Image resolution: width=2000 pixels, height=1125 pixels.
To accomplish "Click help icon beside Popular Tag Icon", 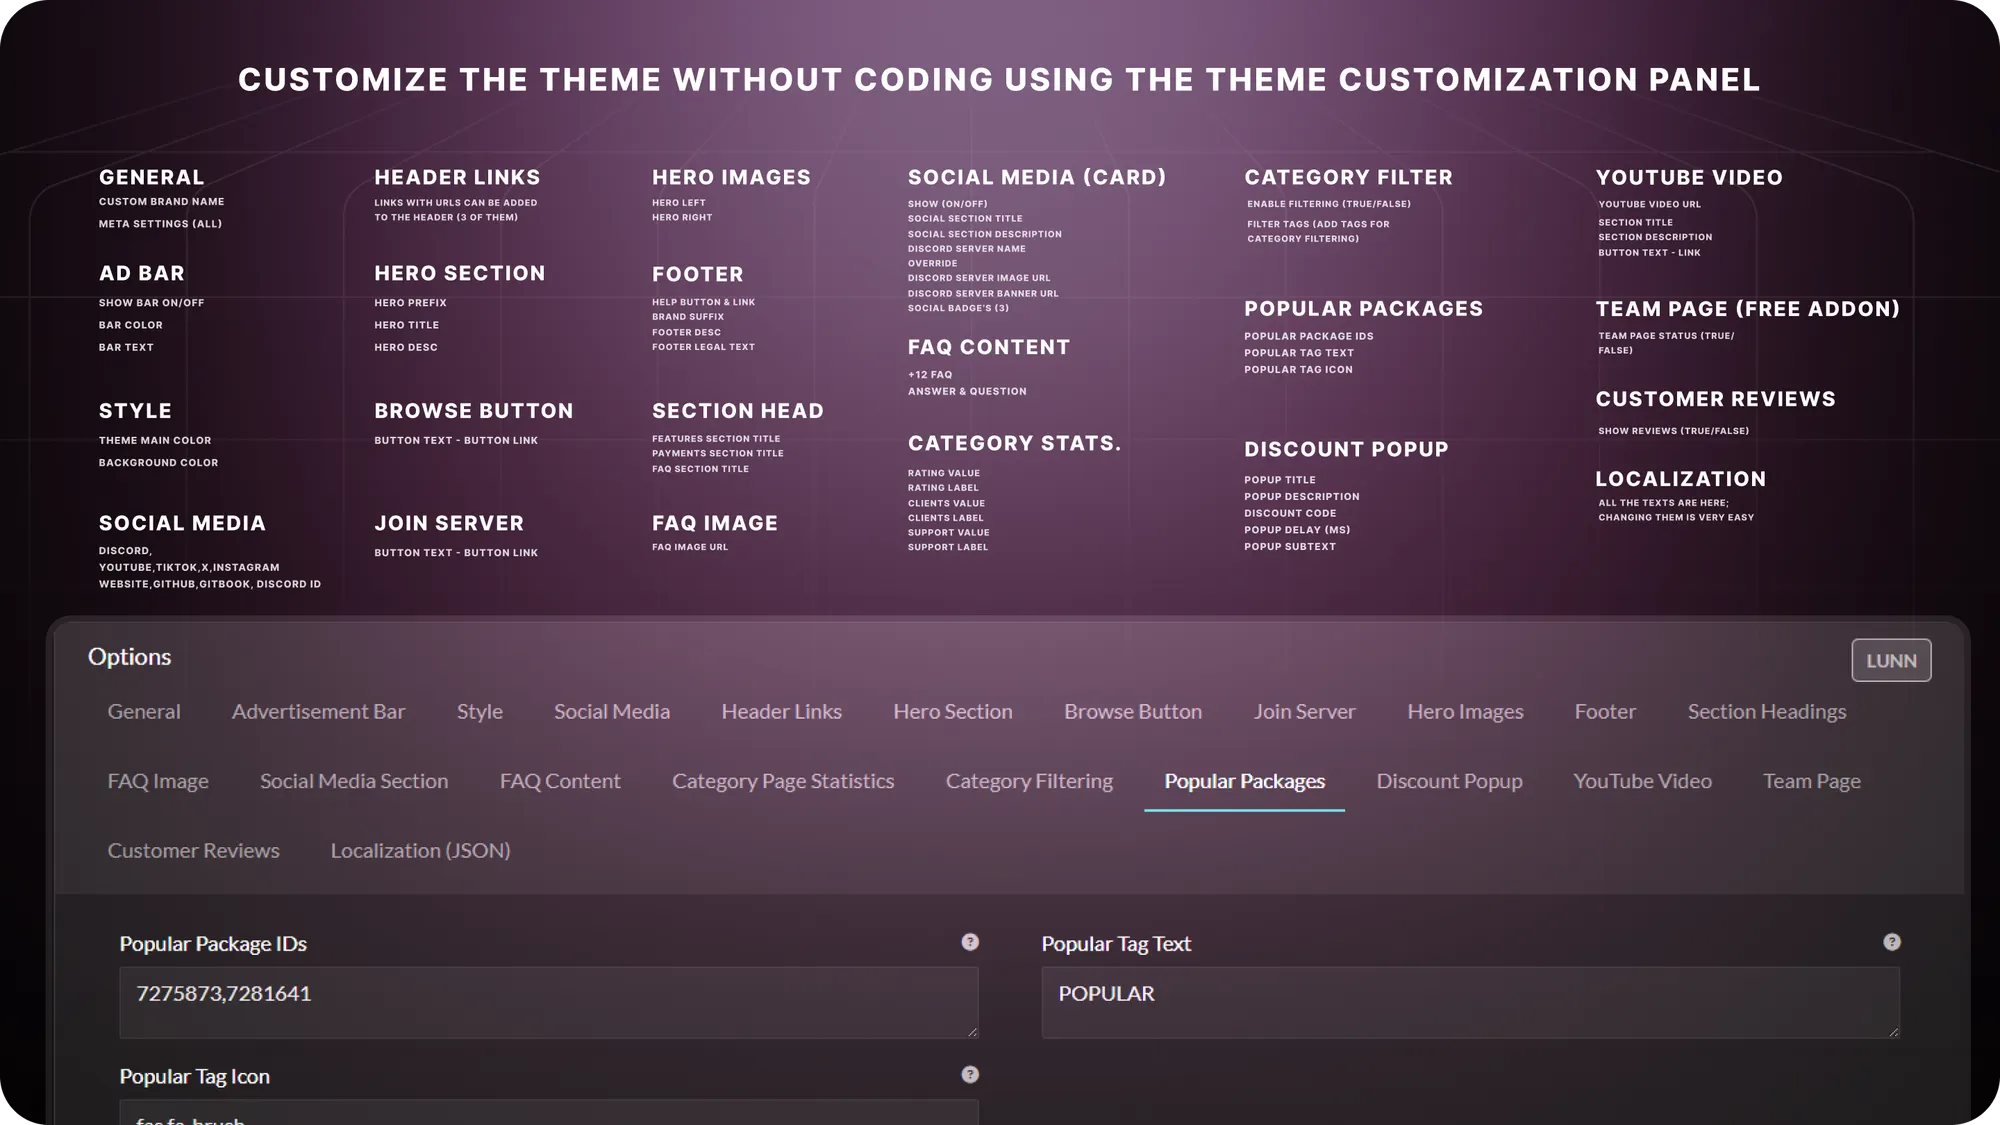I will [x=970, y=1075].
